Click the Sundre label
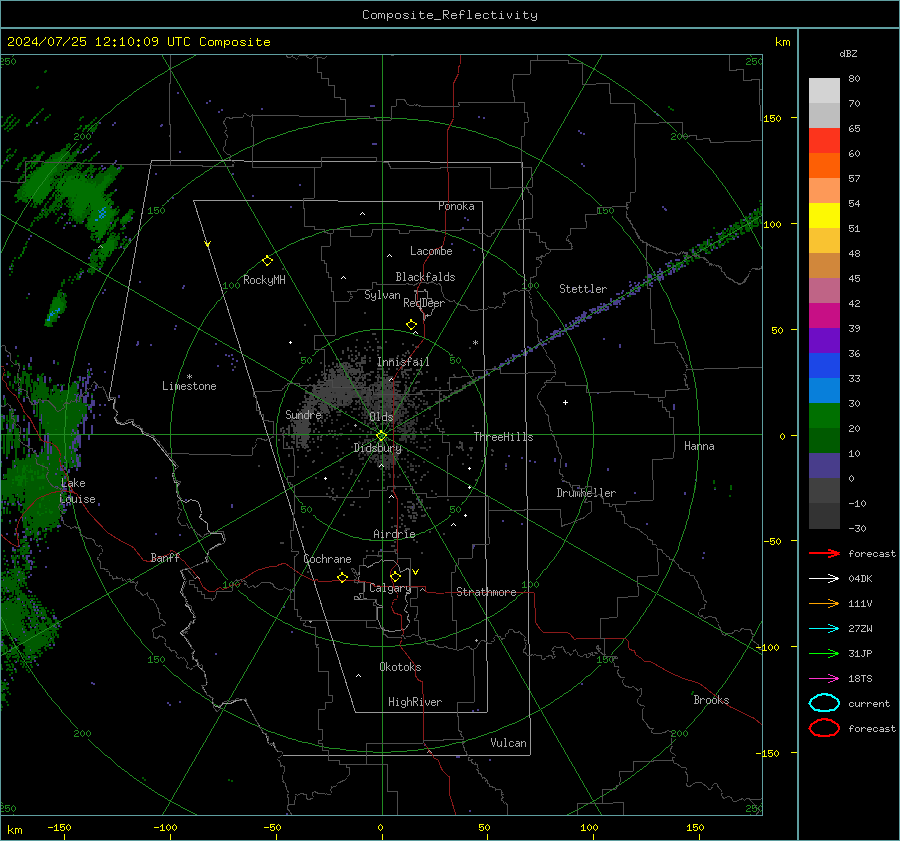The width and height of the screenshot is (900, 841). coord(303,415)
